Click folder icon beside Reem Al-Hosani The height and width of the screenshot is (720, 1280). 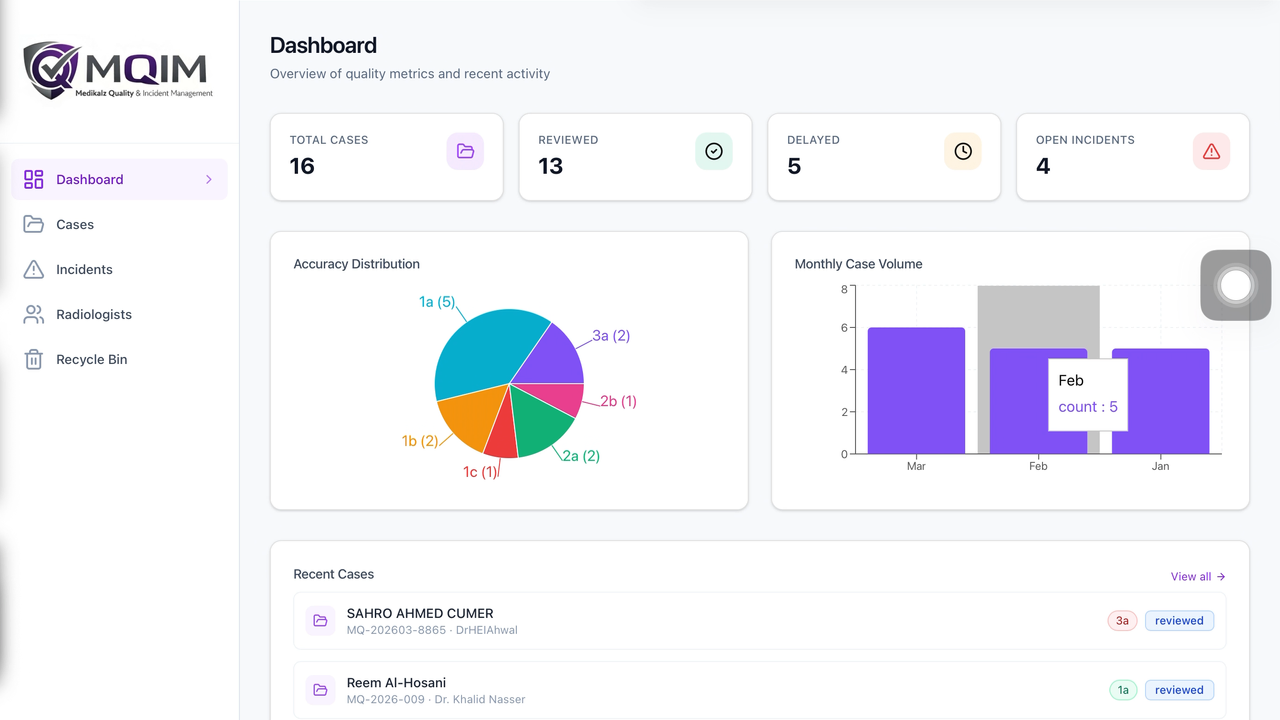point(320,690)
